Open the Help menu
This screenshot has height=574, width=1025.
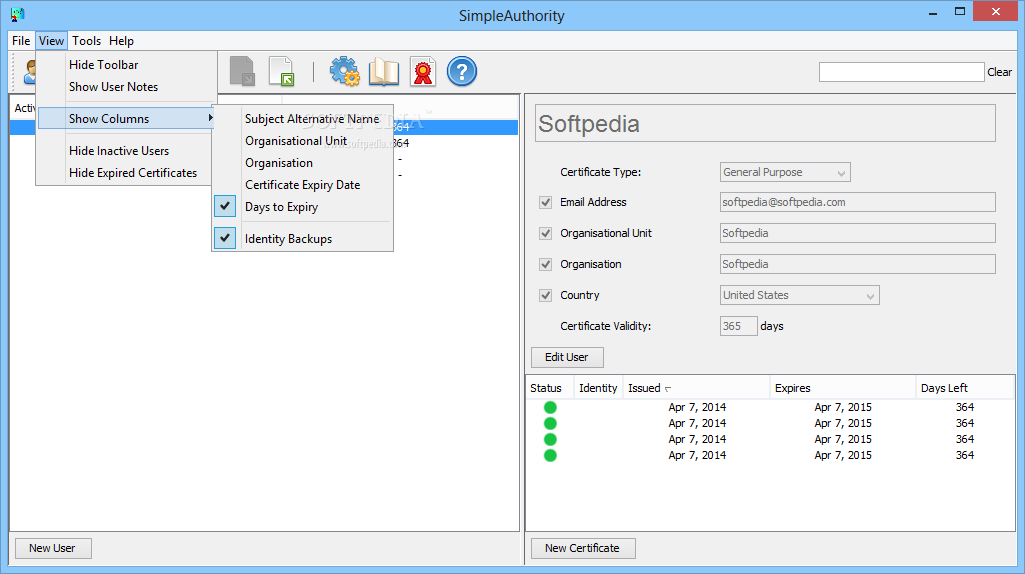[122, 41]
